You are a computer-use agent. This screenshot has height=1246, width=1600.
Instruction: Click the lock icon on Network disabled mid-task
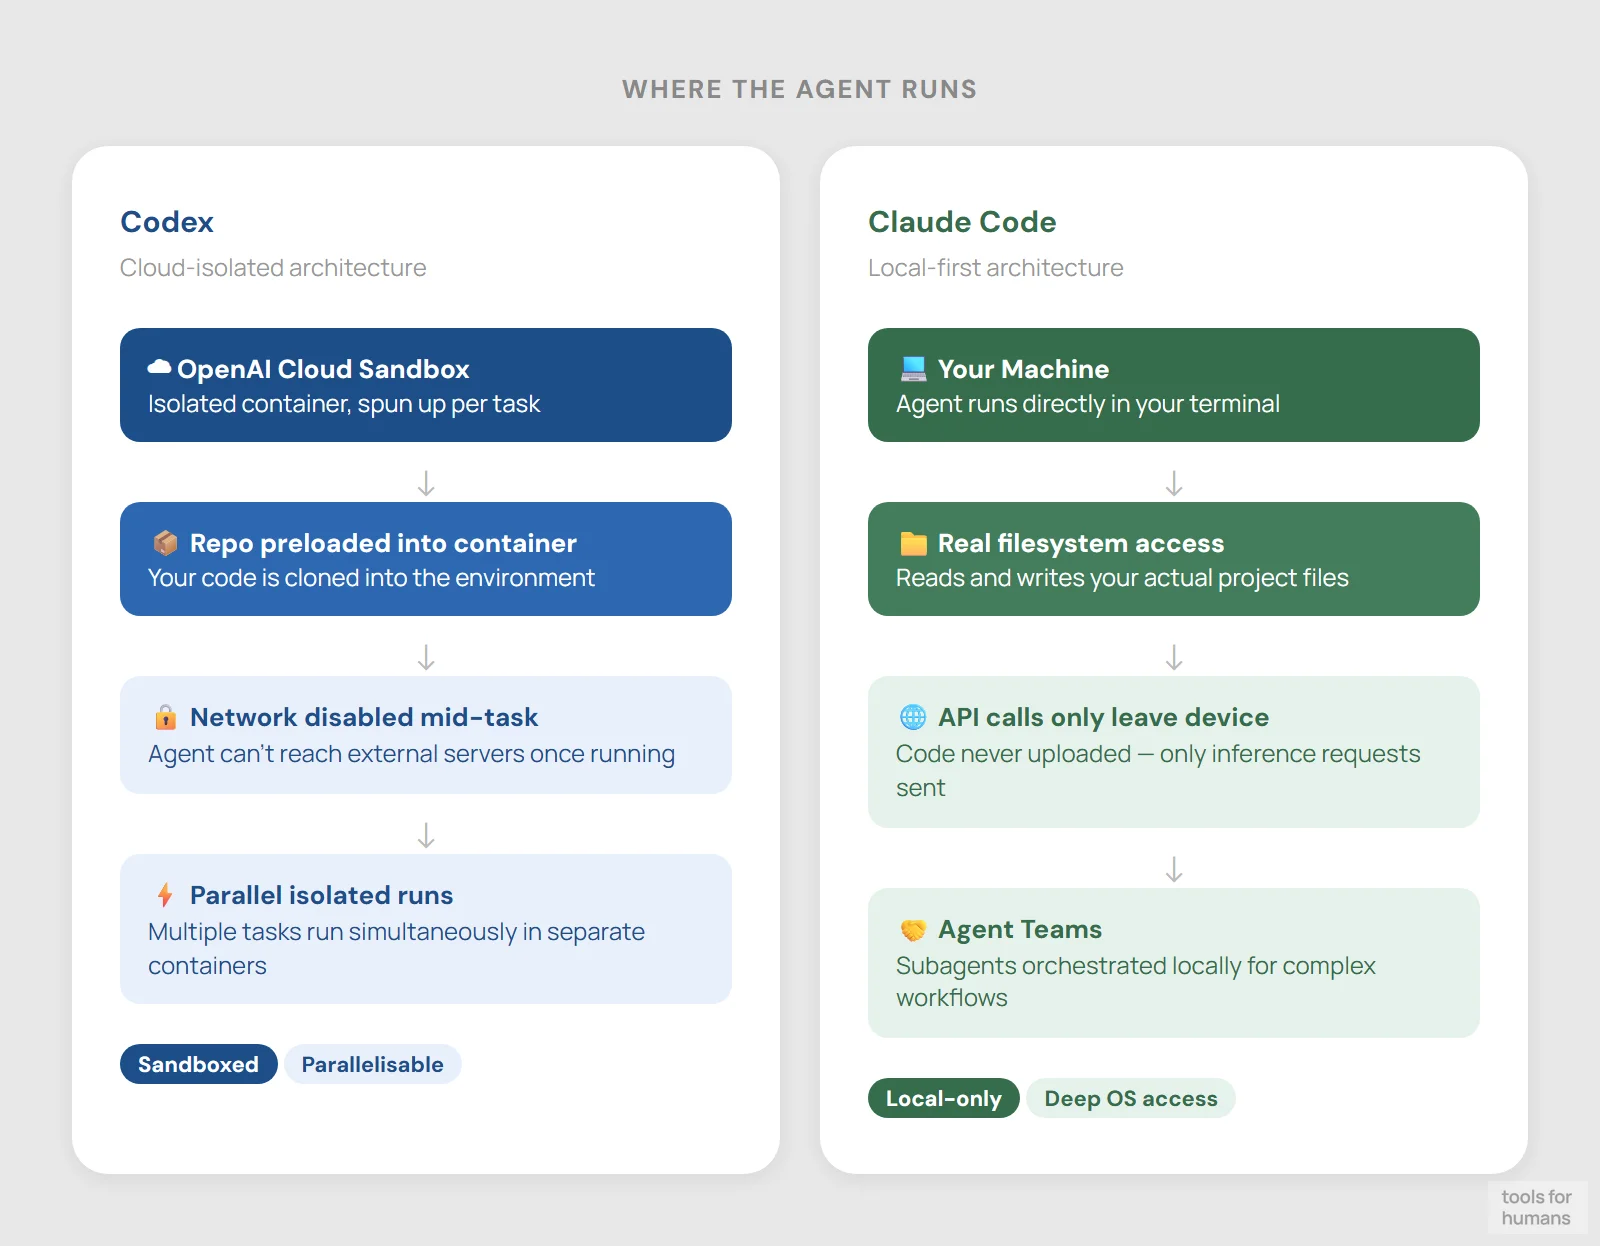[x=165, y=717]
